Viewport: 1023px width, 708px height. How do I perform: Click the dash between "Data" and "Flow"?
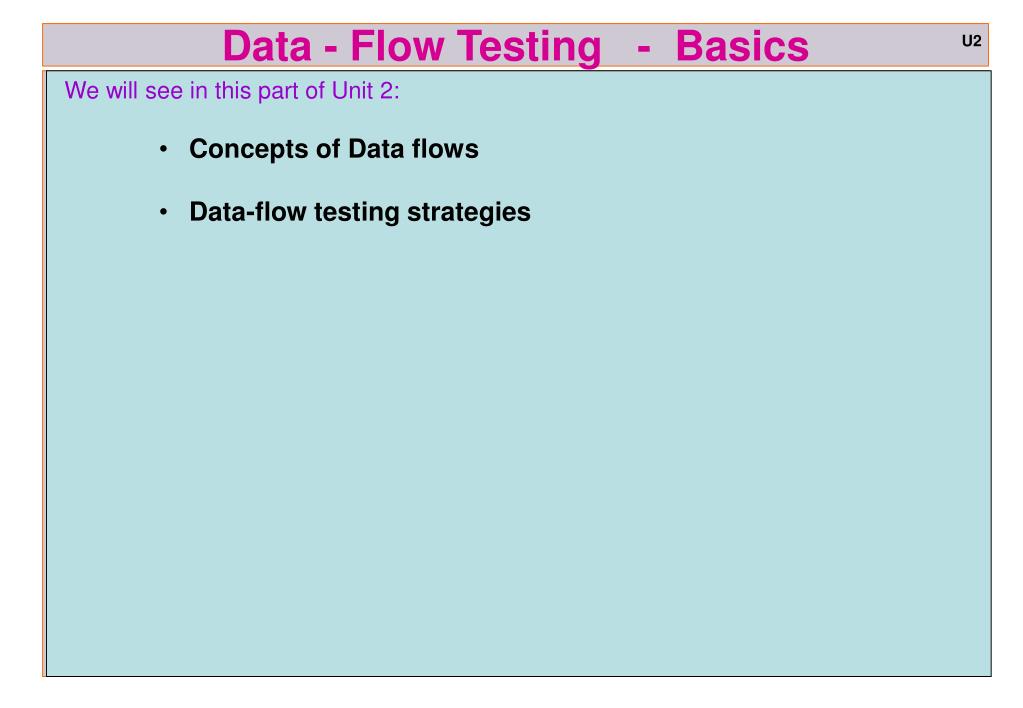click(331, 50)
